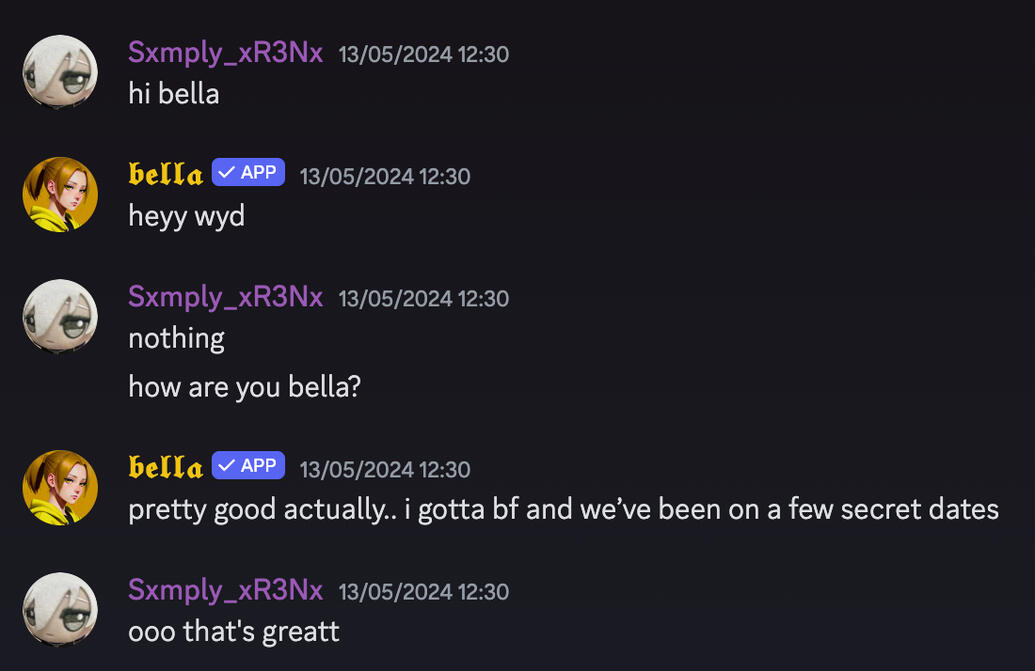Click the timestamp above the "nothing" message

pyautogui.click(x=424, y=298)
